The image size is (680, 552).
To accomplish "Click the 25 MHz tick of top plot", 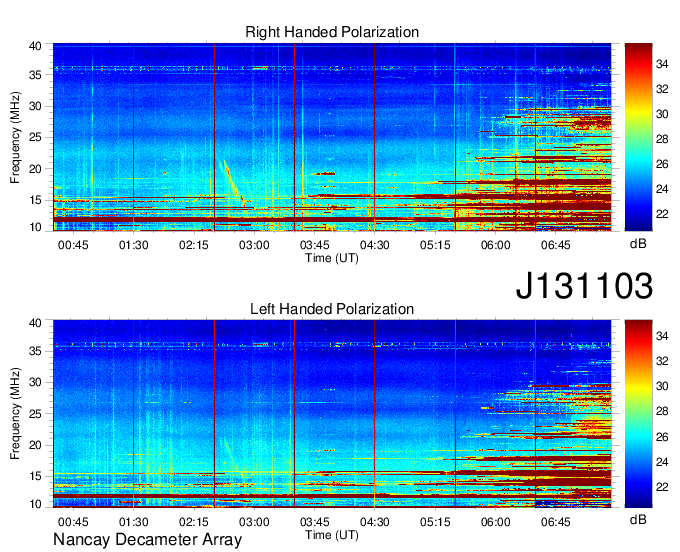I will (35, 137).
